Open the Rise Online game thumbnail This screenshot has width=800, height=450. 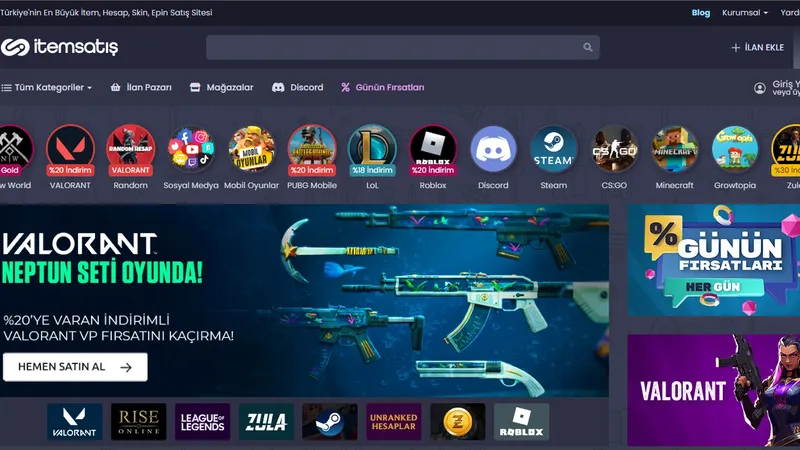[x=139, y=422]
